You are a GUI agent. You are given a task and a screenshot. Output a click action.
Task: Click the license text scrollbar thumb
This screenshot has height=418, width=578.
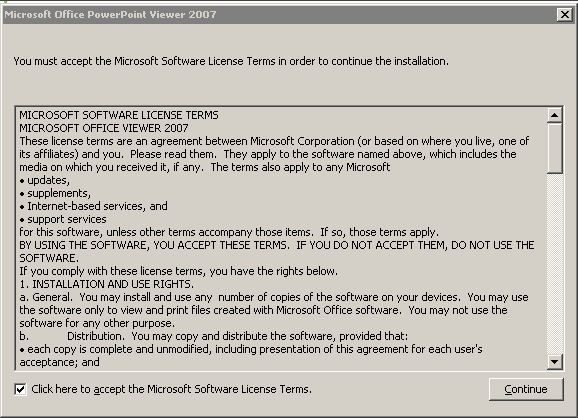[554, 148]
